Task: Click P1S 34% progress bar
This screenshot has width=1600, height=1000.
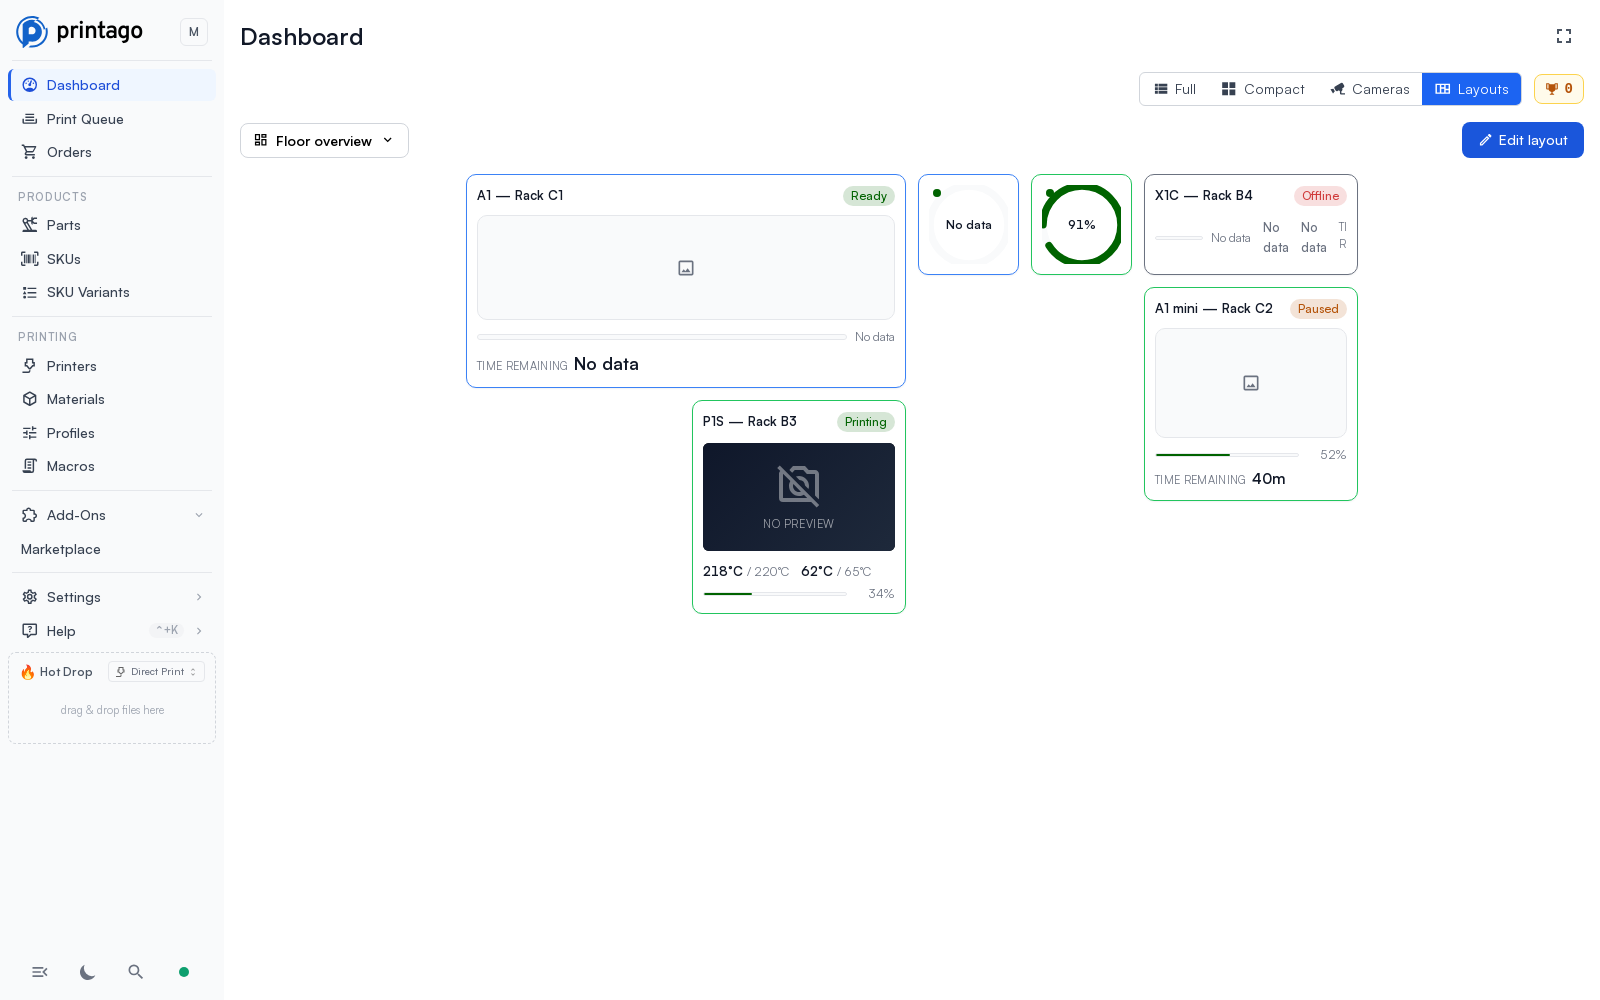Action: coord(775,594)
